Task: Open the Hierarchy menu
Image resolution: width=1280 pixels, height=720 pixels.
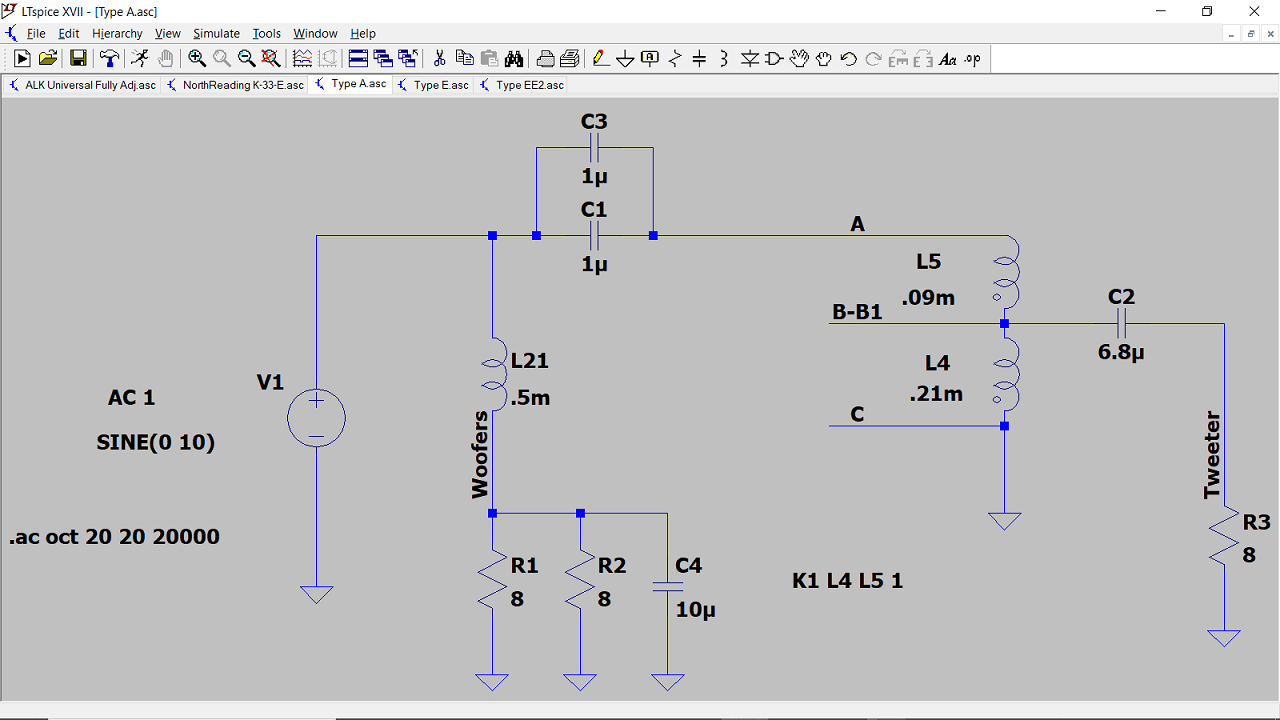Action: pyautogui.click(x=117, y=33)
